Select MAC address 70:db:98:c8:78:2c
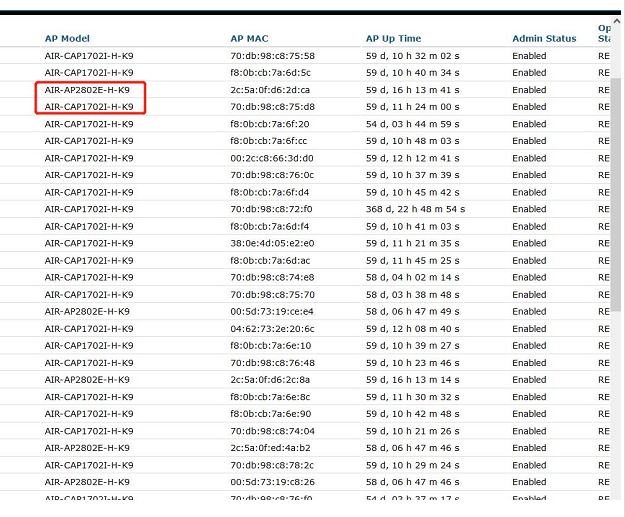Viewport: 625px width, 517px height. (272, 465)
